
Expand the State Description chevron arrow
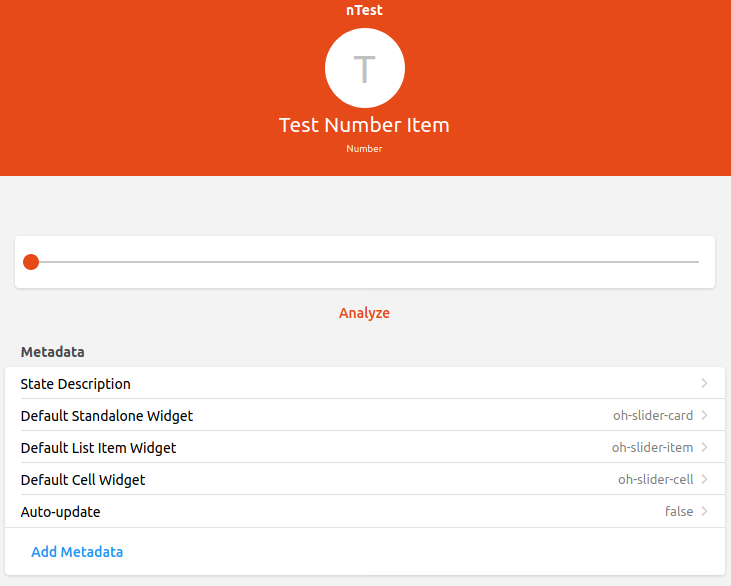704,383
